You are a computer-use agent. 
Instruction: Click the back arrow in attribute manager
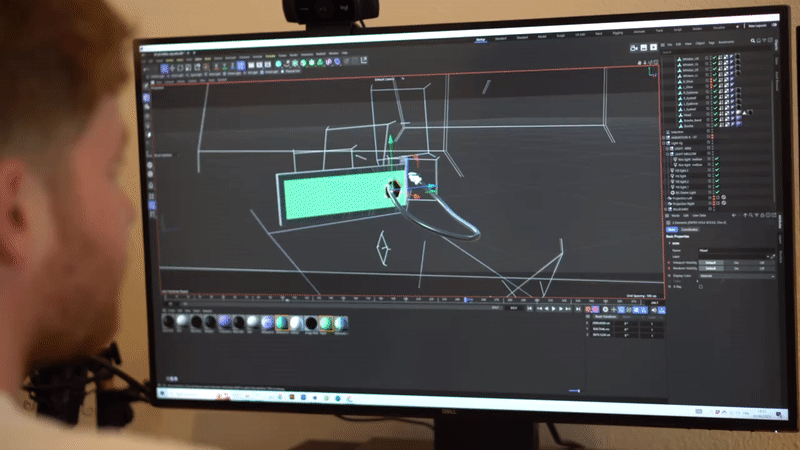coord(734,215)
